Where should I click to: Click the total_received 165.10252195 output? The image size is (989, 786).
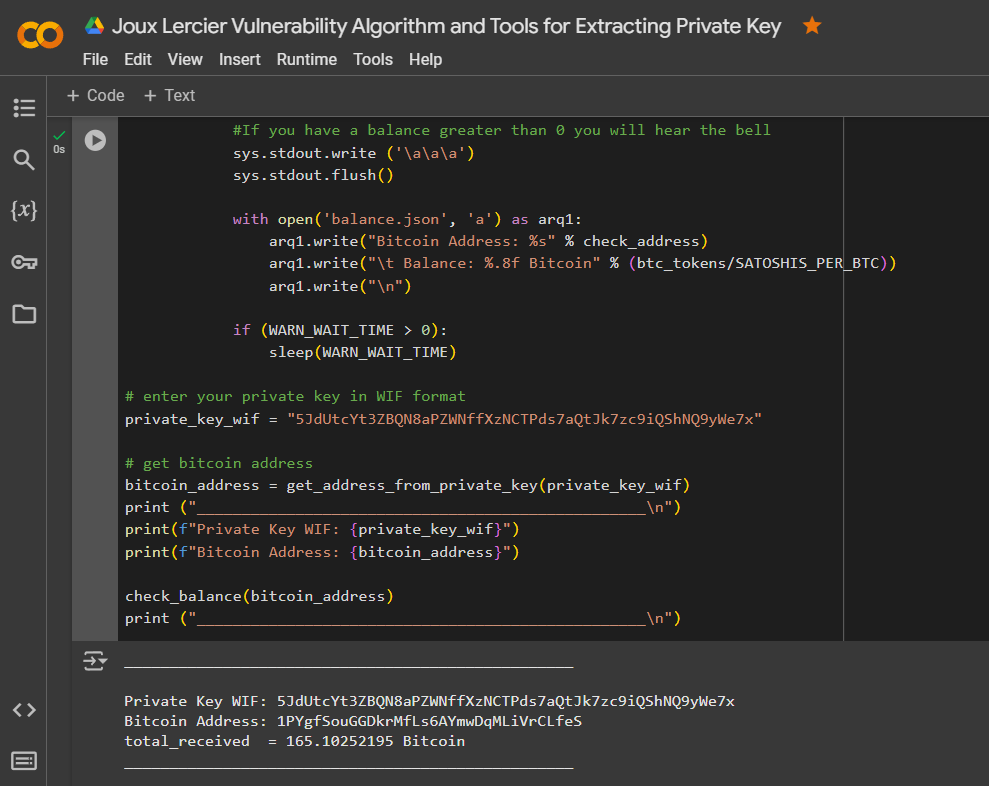click(x=294, y=741)
